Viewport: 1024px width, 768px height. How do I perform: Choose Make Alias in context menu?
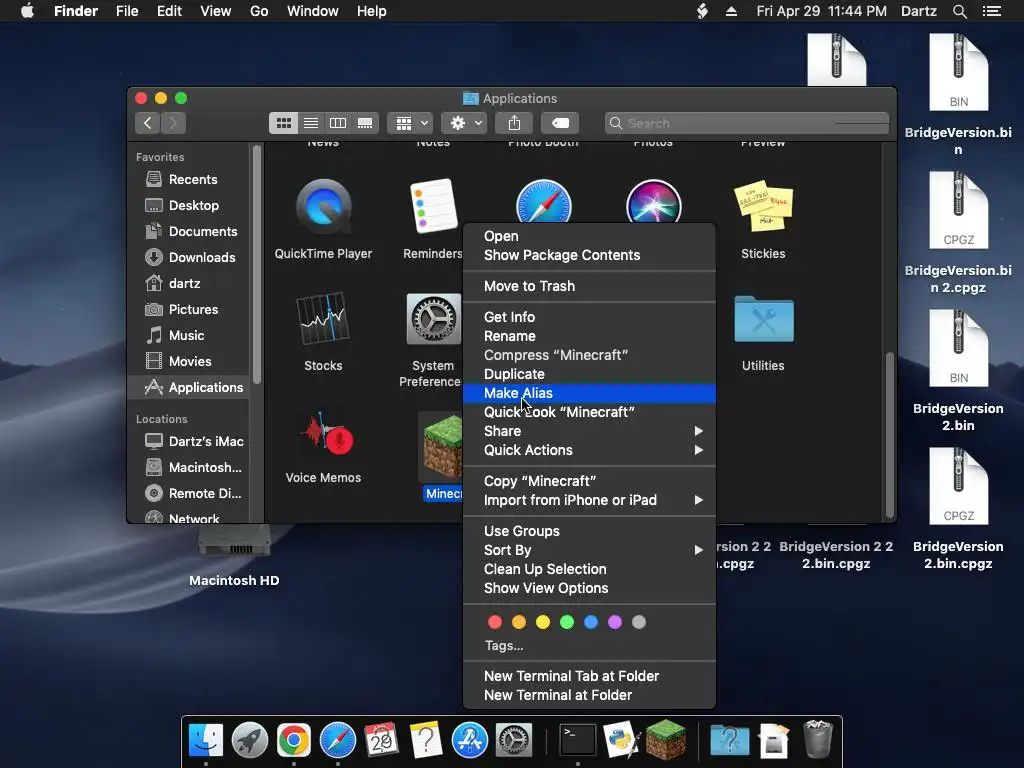click(589, 393)
